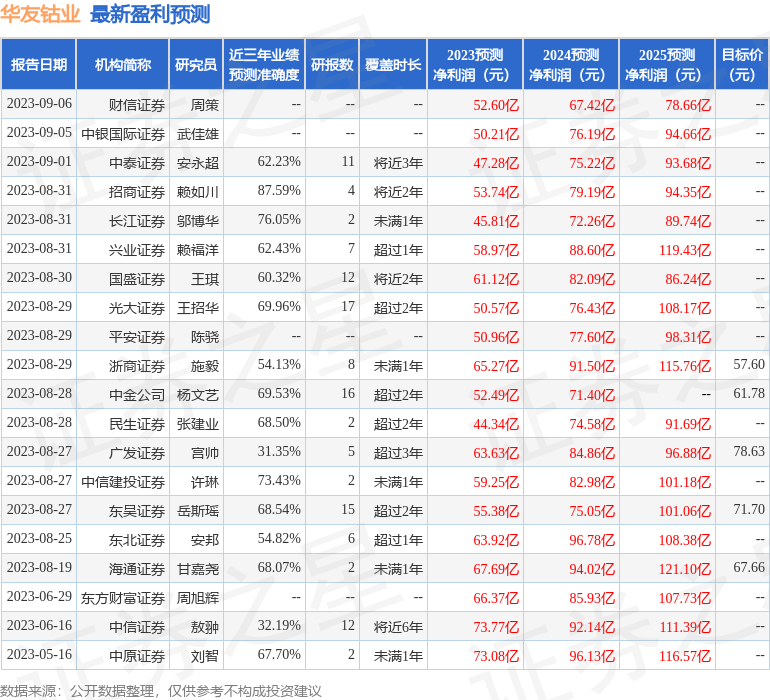Select the 报告日期 column header
Viewport: 770px width, 700px height.
click(x=39, y=64)
